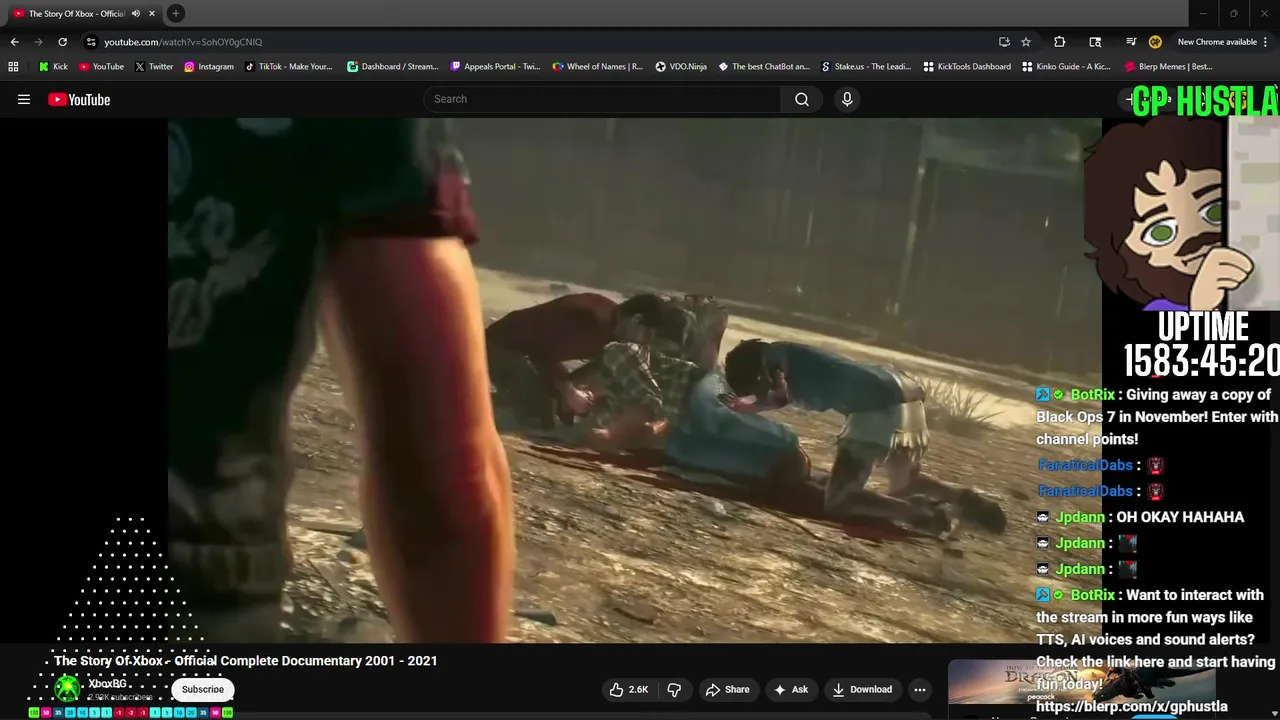
Task: Close The Story Of Xbox tab
Action: pos(152,13)
